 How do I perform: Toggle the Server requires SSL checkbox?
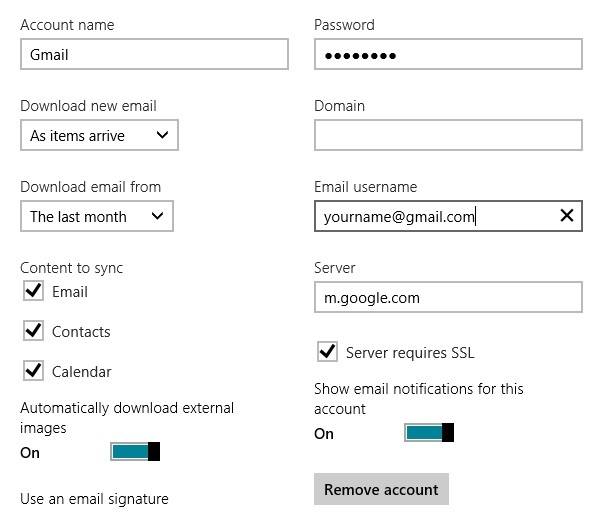[327, 352]
